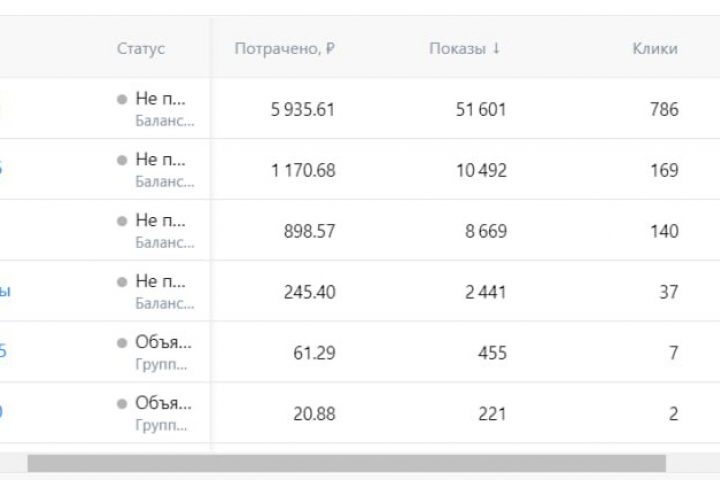Screen dimensions: 720x480
Task: Select the status dot in the 20.88 row
Action: coord(122,404)
